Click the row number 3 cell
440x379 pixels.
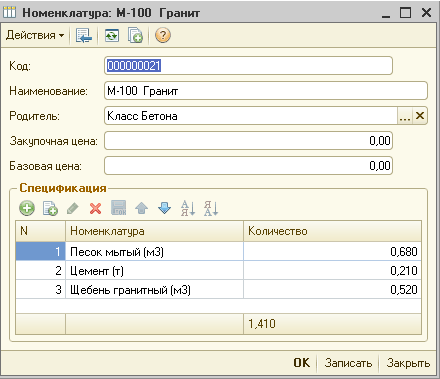[40, 290]
